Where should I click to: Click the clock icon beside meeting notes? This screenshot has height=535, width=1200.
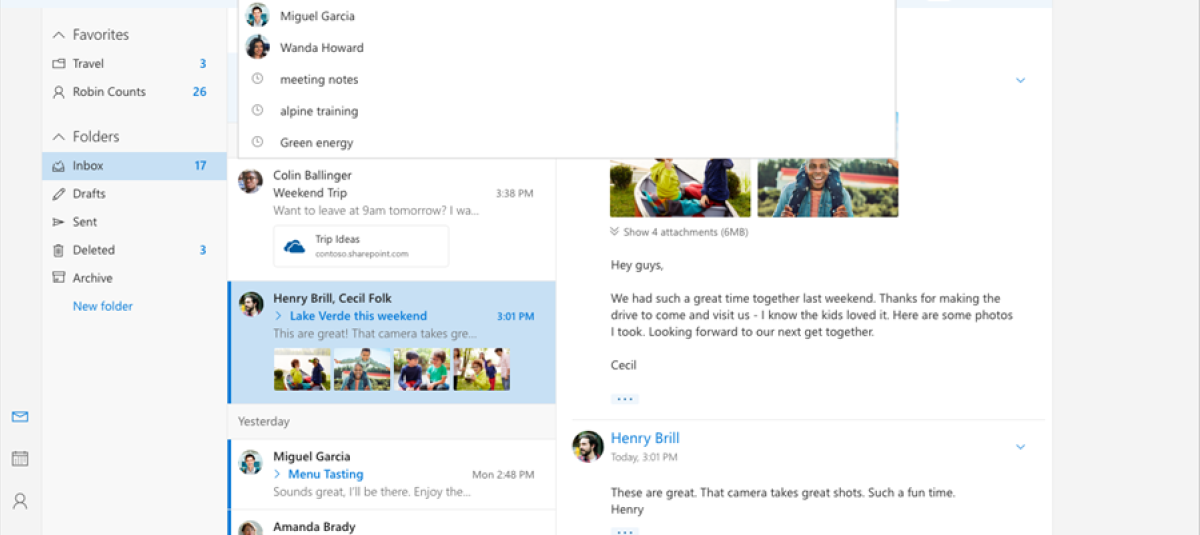pyautogui.click(x=258, y=79)
